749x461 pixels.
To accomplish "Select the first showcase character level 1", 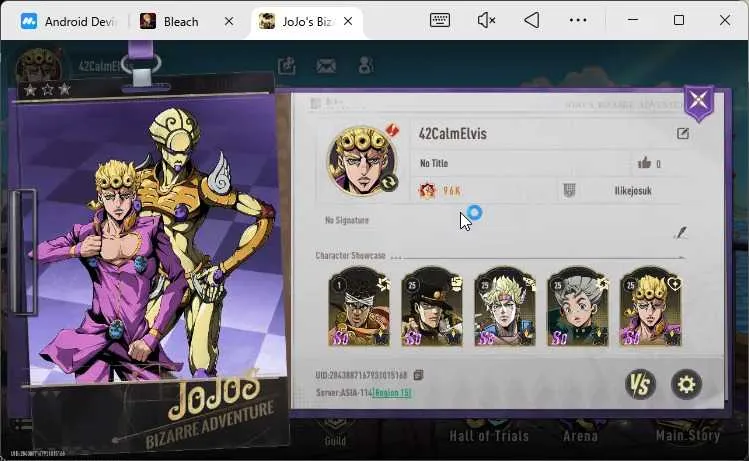I will (359, 306).
